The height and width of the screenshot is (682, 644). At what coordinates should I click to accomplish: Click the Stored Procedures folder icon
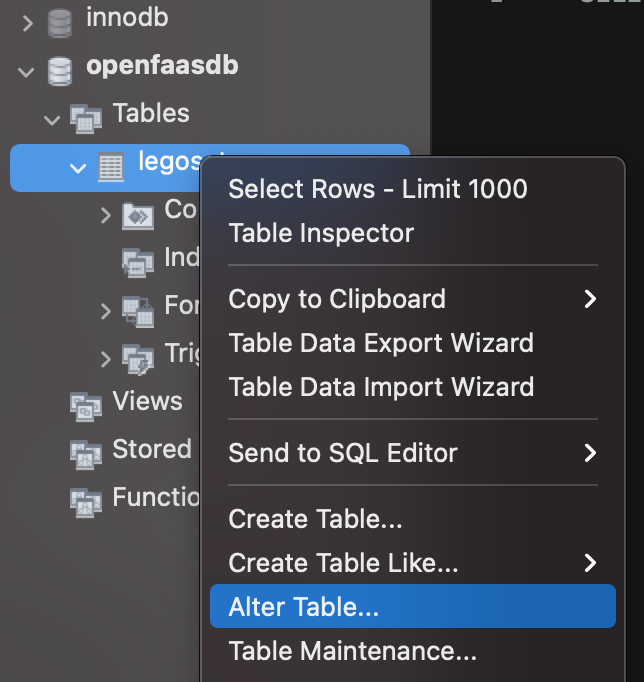click(x=86, y=452)
